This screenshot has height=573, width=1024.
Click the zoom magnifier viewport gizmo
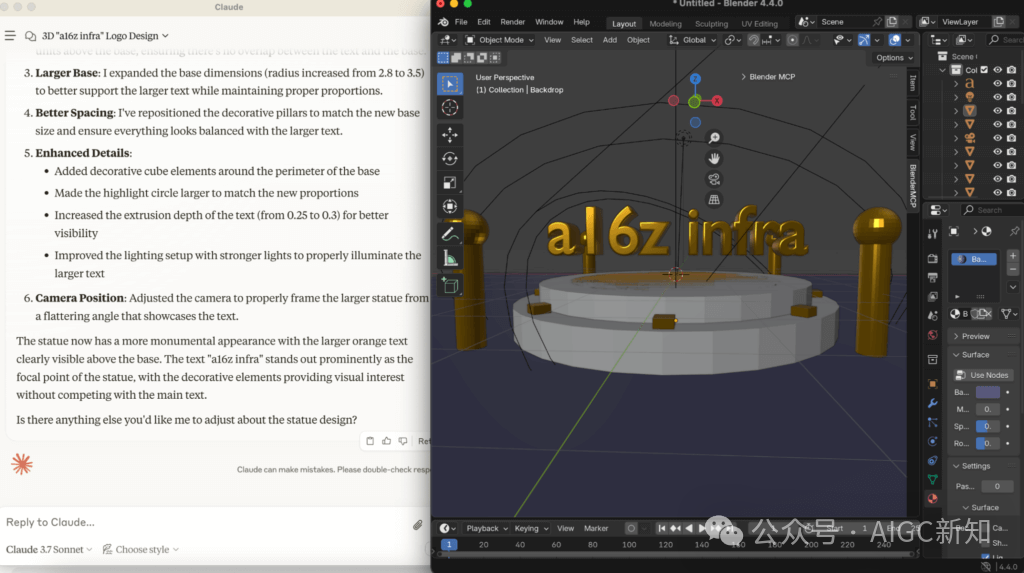[714, 138]
